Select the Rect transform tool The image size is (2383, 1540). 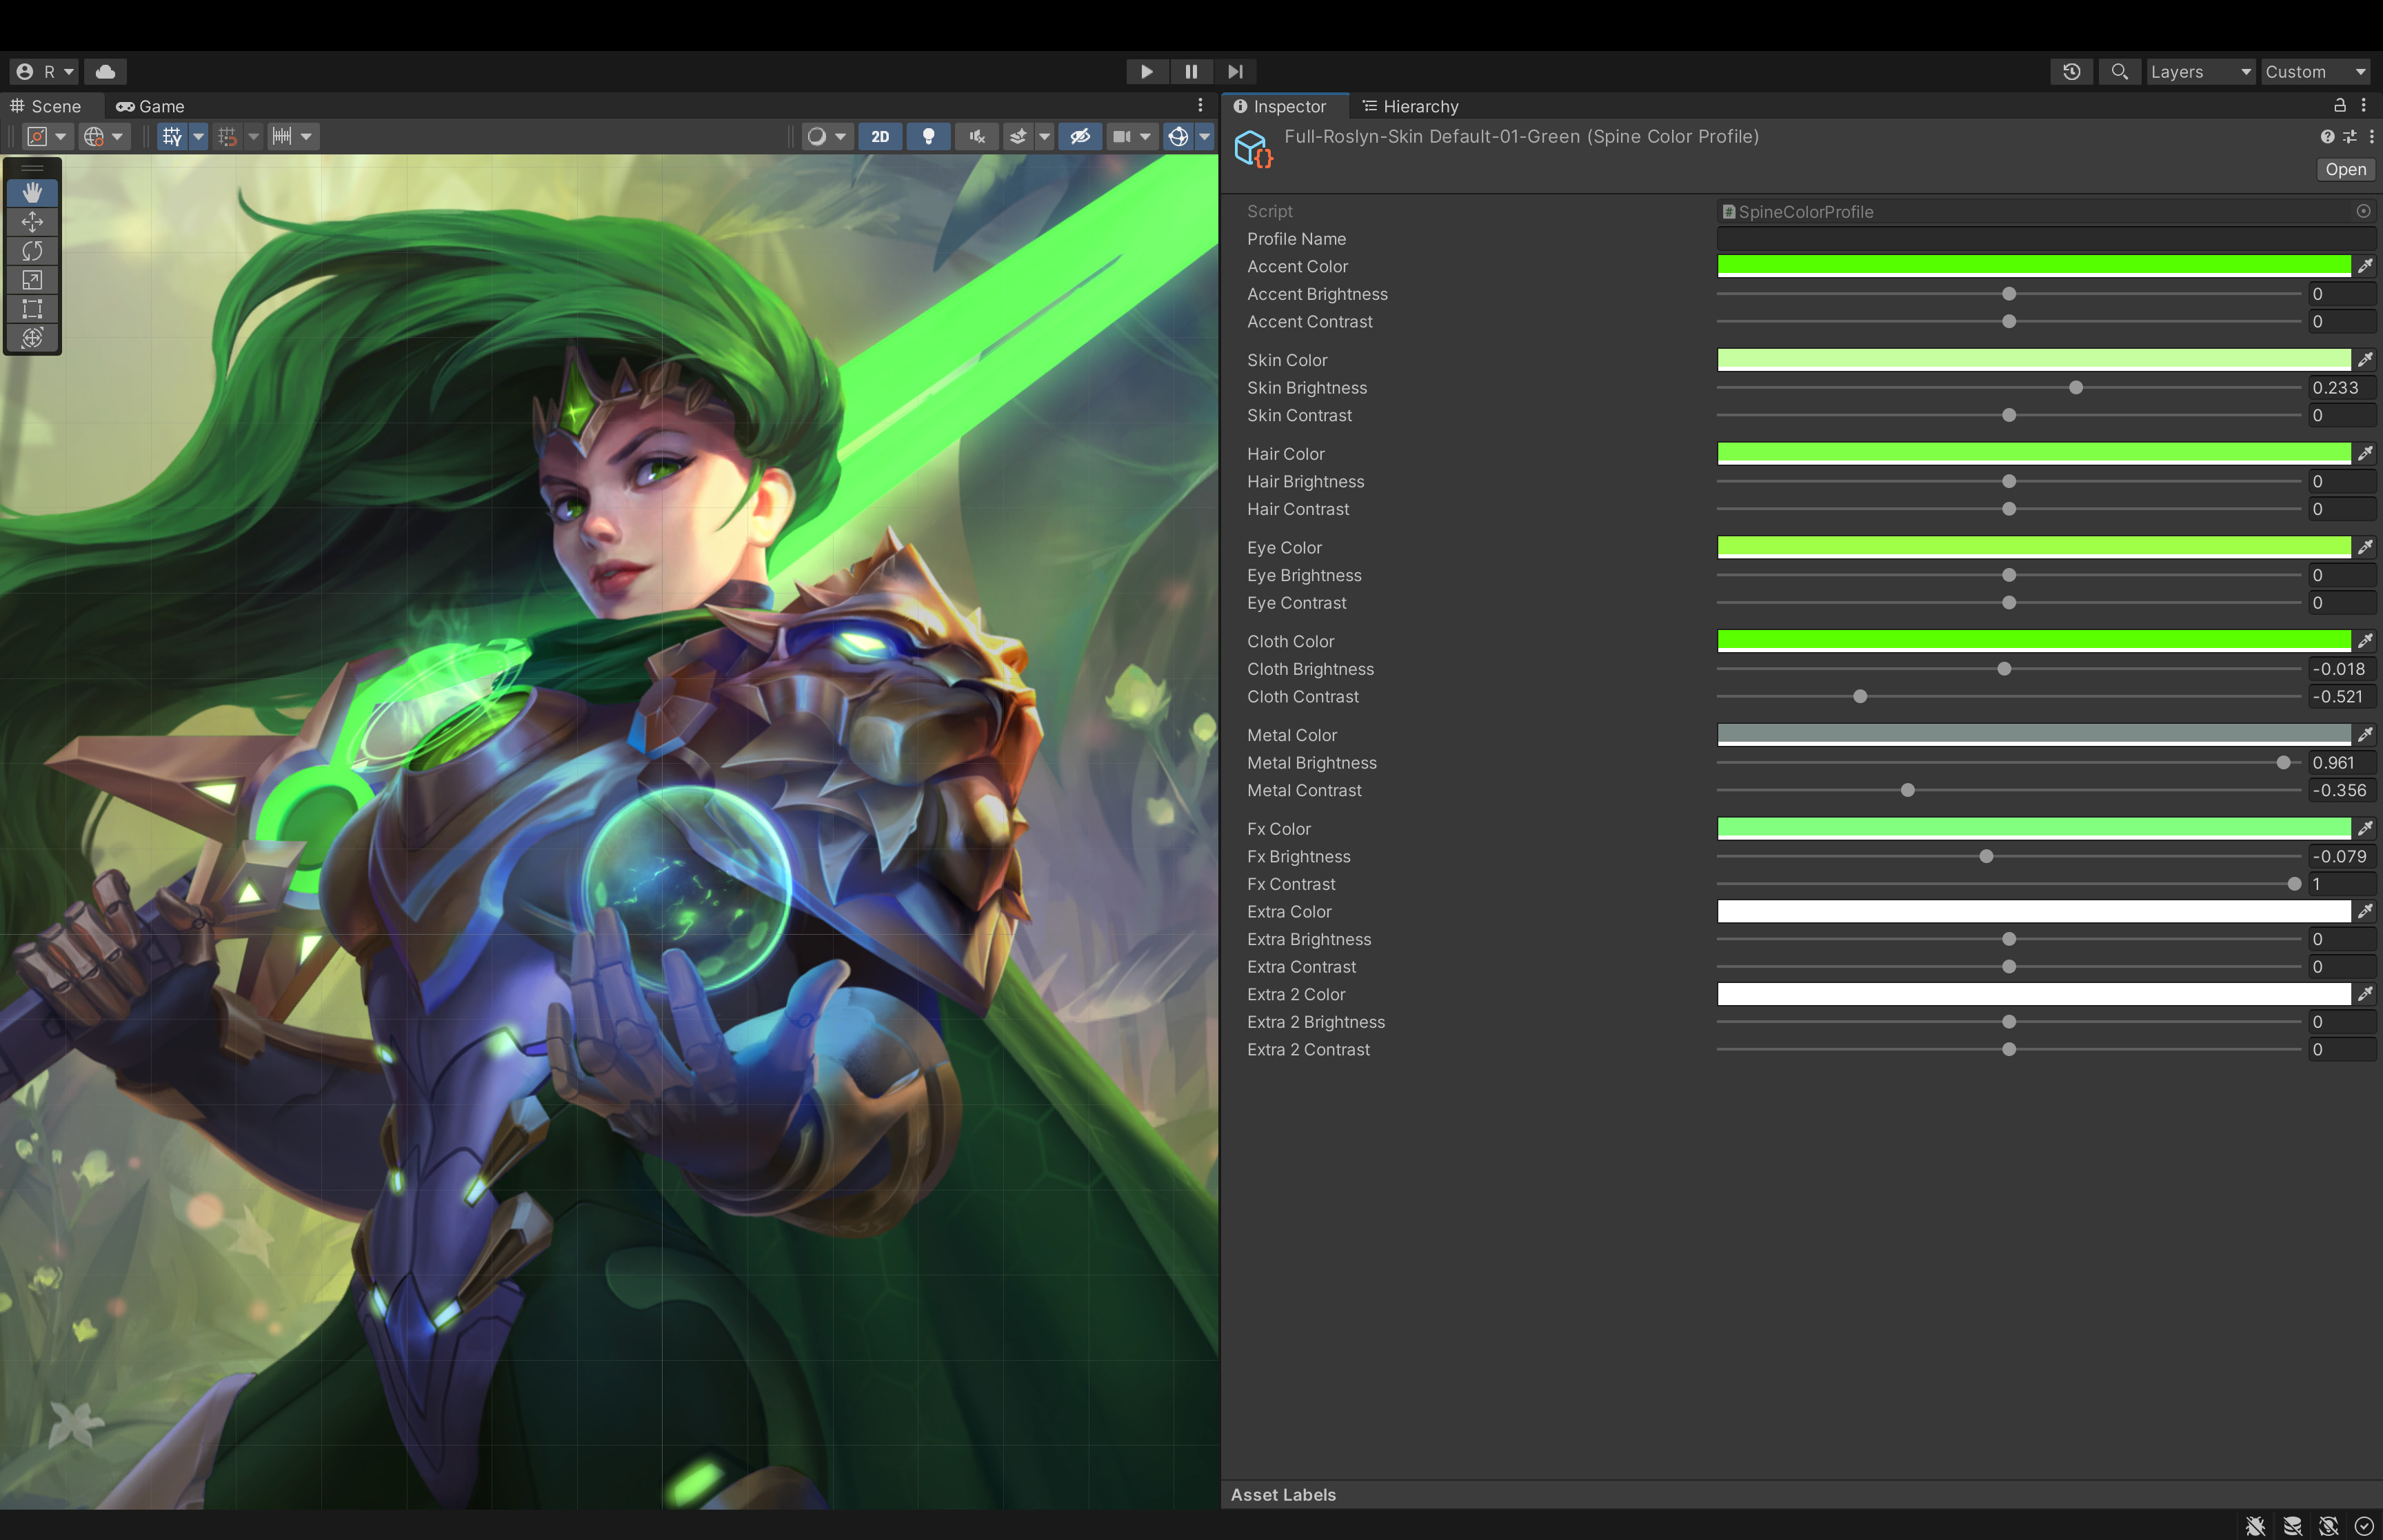(32, 309)
